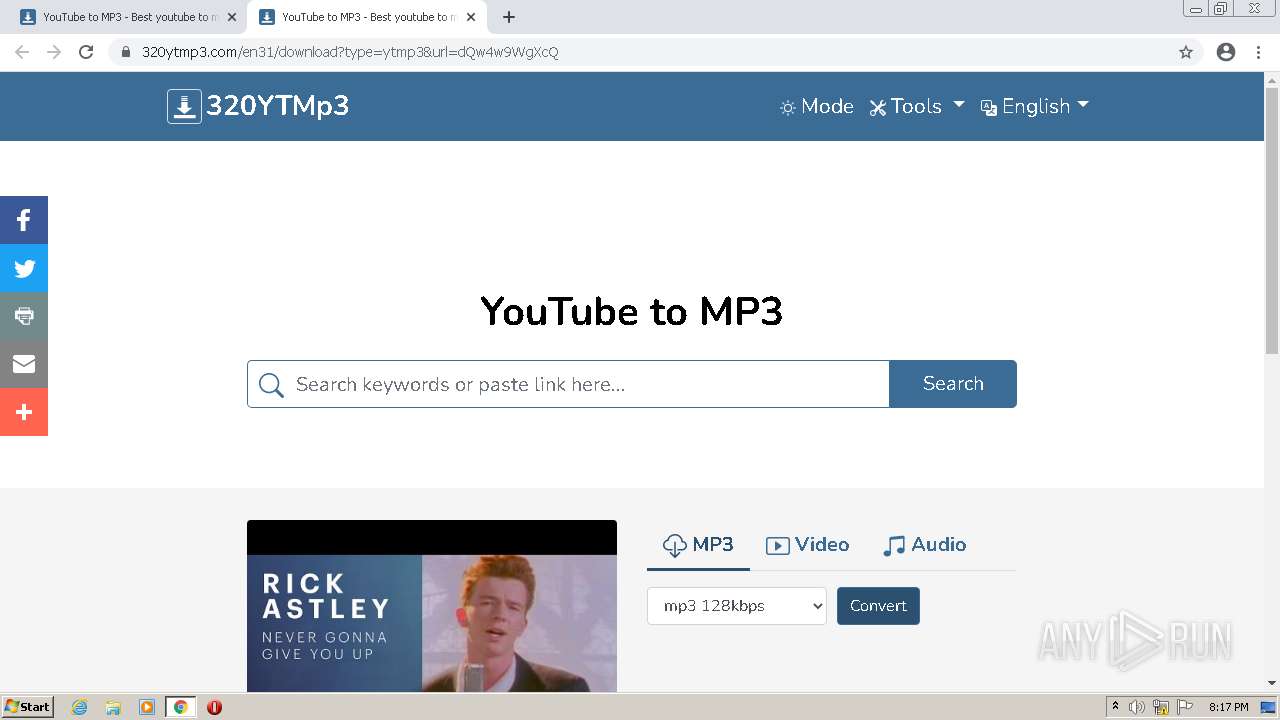Viewport: 1280px width, 720px height.
Task: Show hidden tray icons arrow
Action: [1115, 707]
